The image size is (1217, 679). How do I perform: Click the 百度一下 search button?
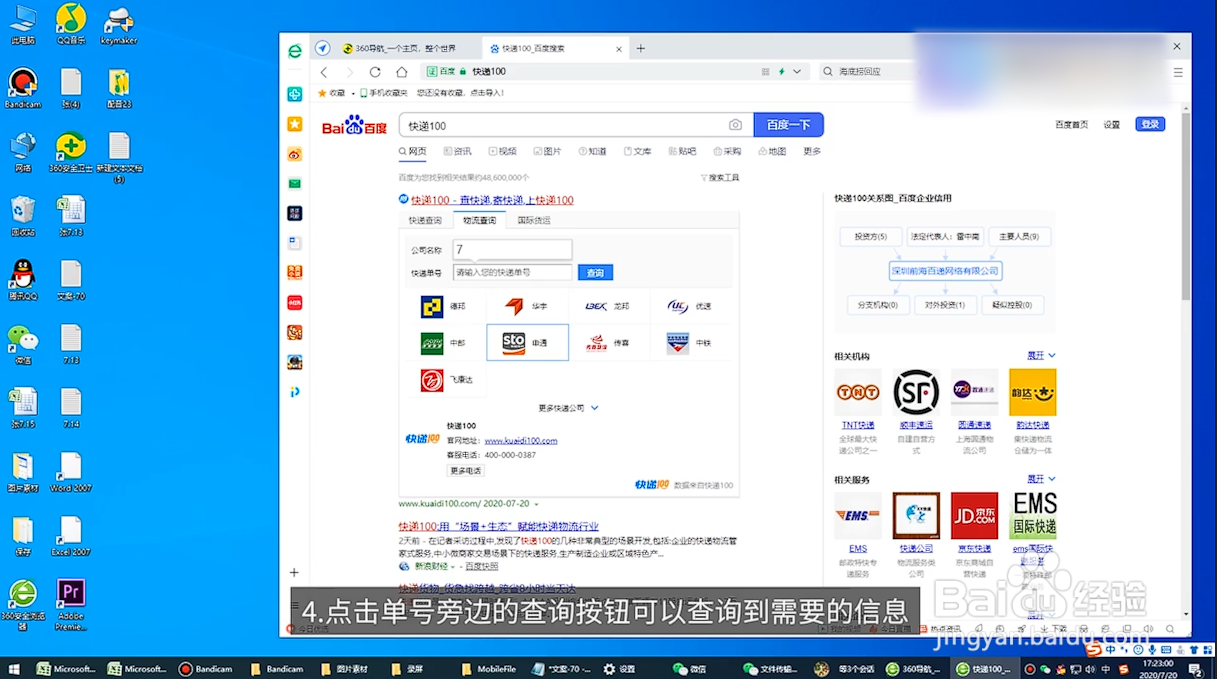[x=788, y=125]
